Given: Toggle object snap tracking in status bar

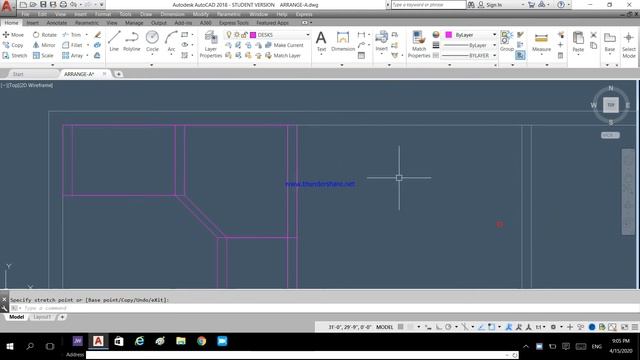Looking at the screenshot, I should 481,327.
